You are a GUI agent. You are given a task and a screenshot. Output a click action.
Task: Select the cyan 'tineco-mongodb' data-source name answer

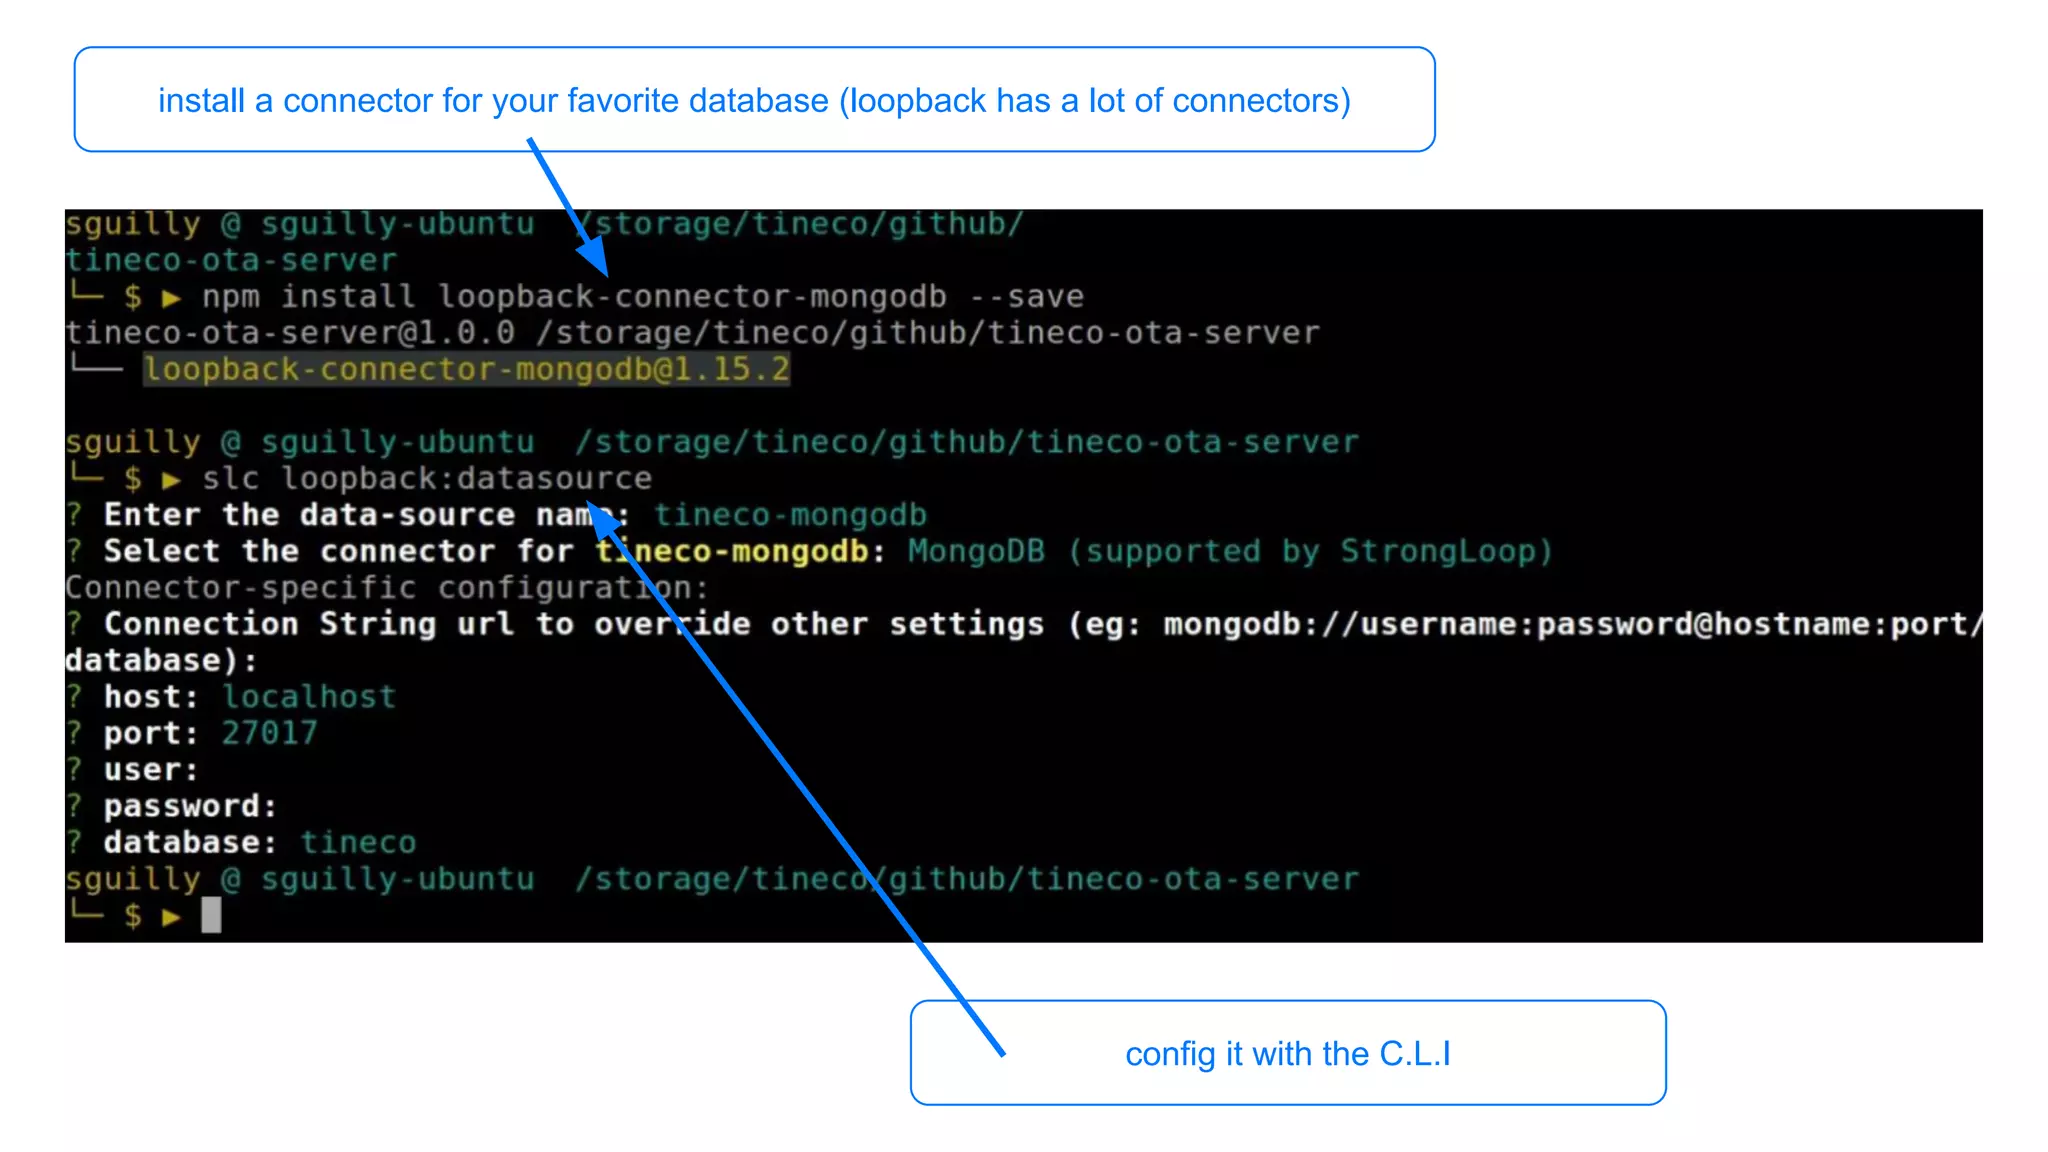[790, 515]
